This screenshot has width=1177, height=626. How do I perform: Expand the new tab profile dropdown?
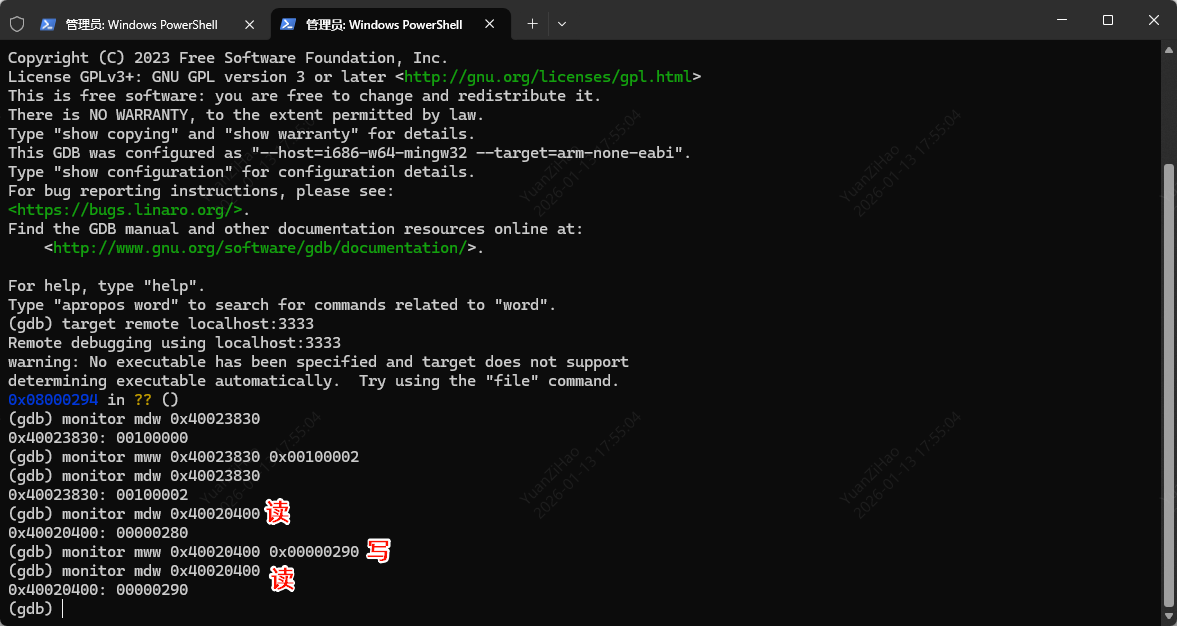pyautogui.click(x=562, y=23)
